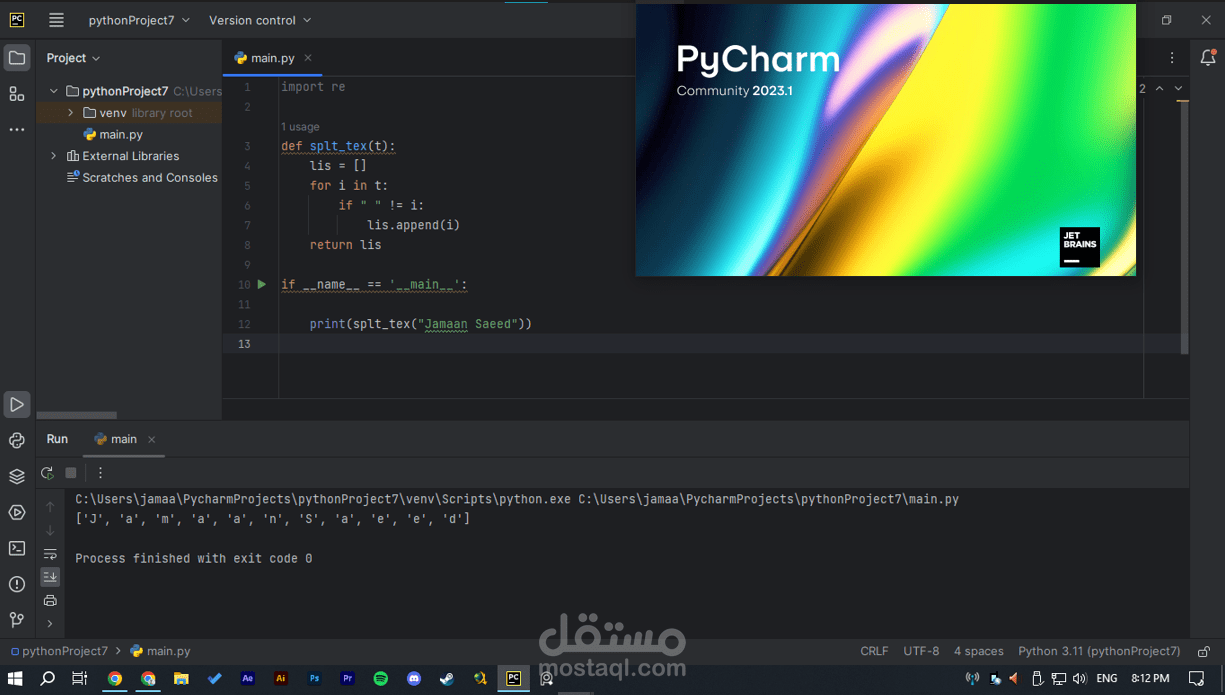
Task: Click the up stack trace arrow
Action: [x=50, y=507]
